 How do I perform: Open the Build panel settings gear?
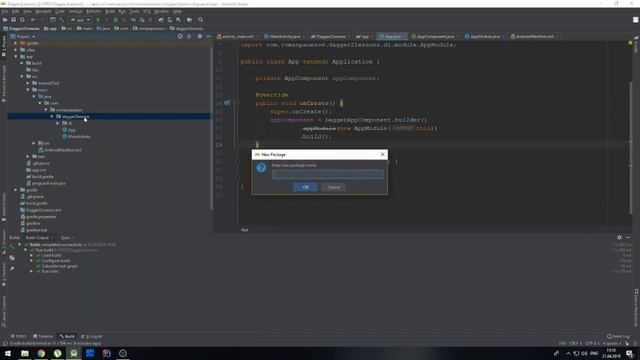coord(619,238)
